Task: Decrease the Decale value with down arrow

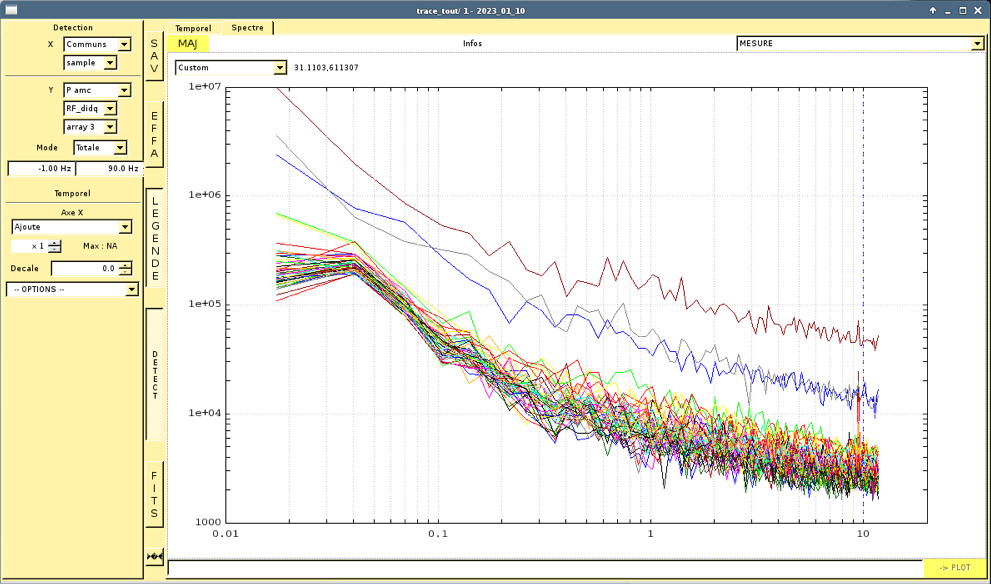Action: 126,272
